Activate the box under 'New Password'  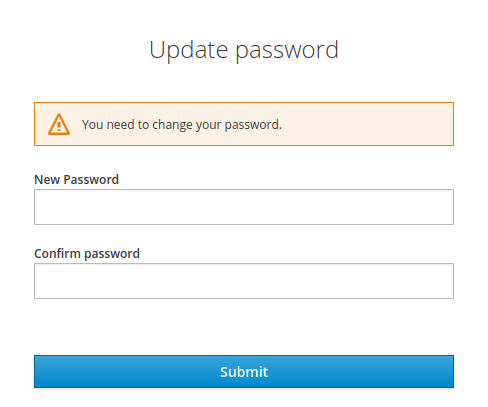click(244, 207)
